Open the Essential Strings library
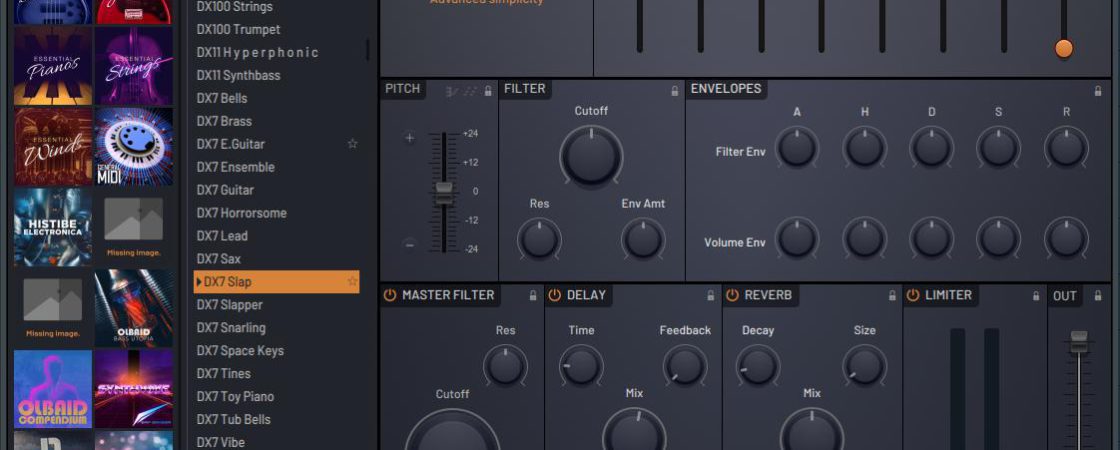Viewport: 1120px width, 450px height. [x=134, y=66]
